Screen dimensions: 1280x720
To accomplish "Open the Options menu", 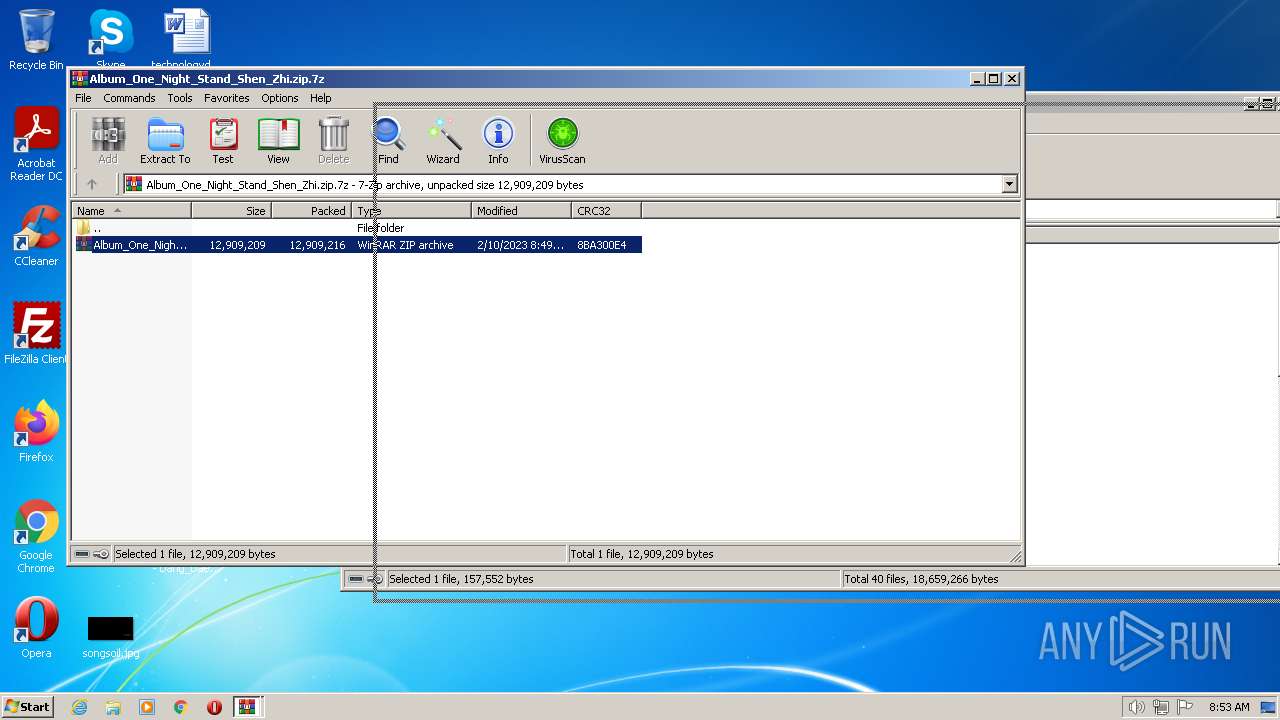I will tap(280, 98).
